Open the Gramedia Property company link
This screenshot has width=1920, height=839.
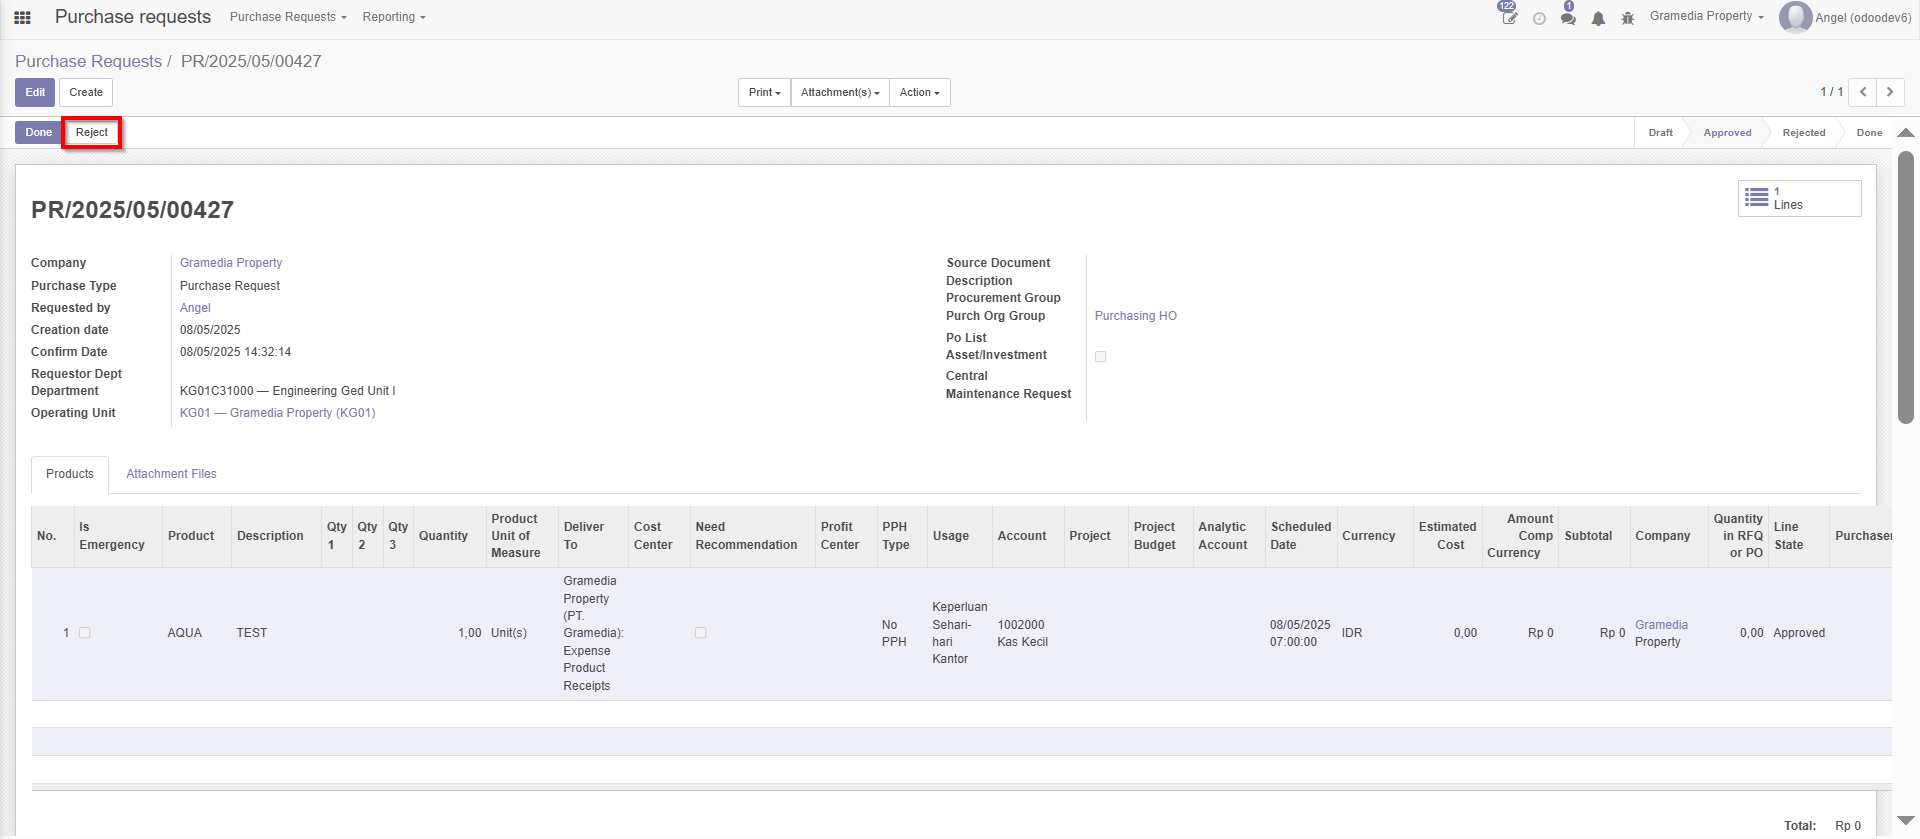(231, 263)
